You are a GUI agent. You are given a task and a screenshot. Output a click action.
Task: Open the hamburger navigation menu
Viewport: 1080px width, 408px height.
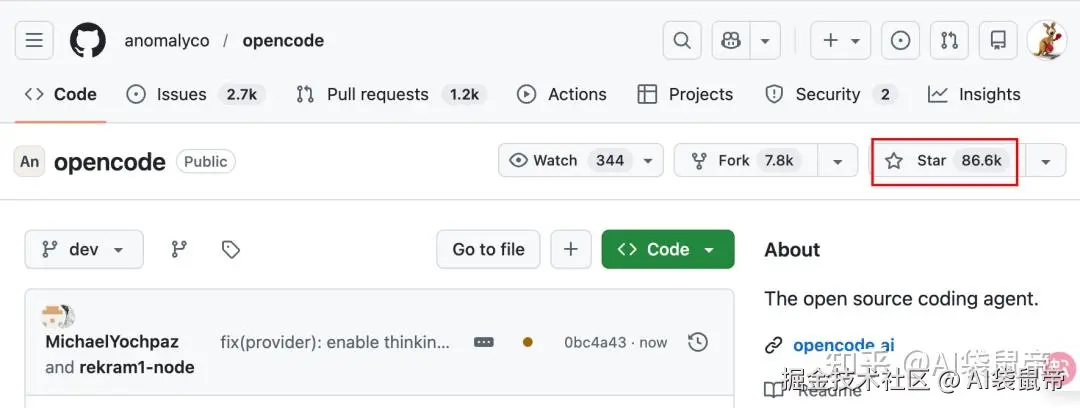(x=34, y=41)
